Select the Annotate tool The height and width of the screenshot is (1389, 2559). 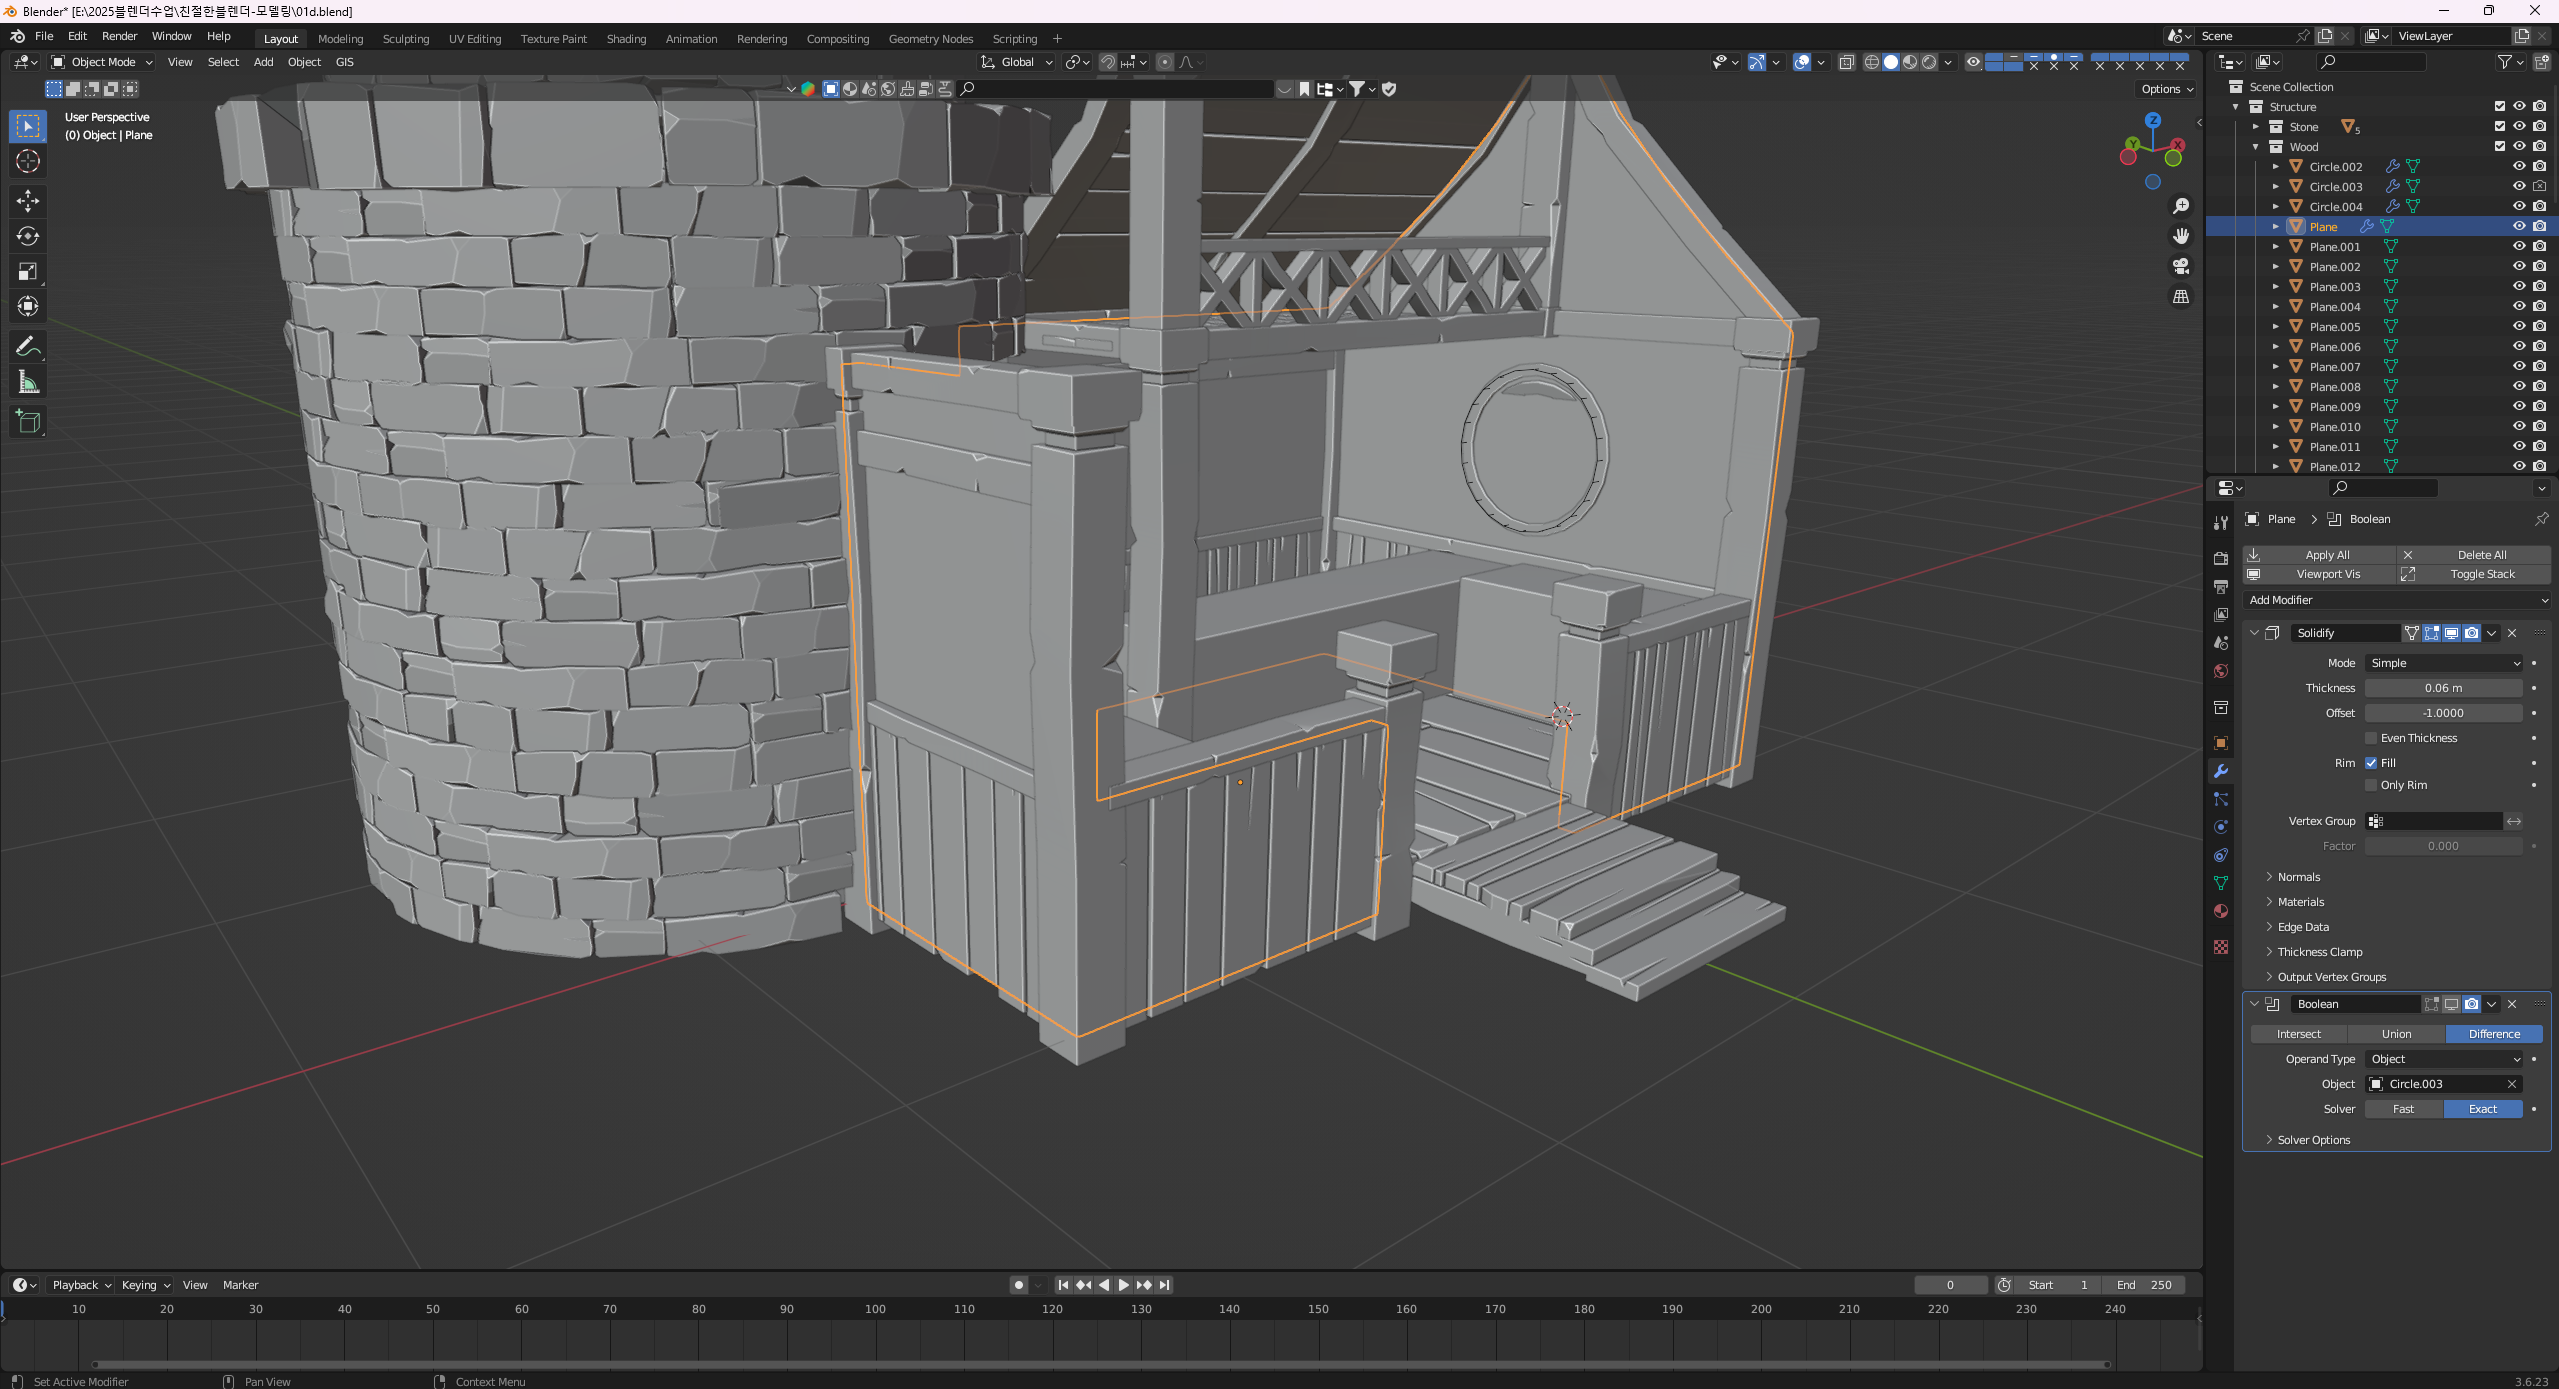coord(28,347)
